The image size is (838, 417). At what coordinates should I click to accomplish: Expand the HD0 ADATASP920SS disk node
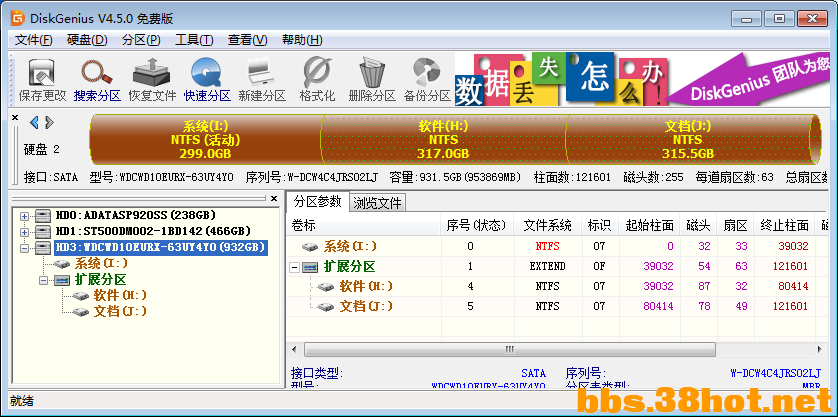24,217
